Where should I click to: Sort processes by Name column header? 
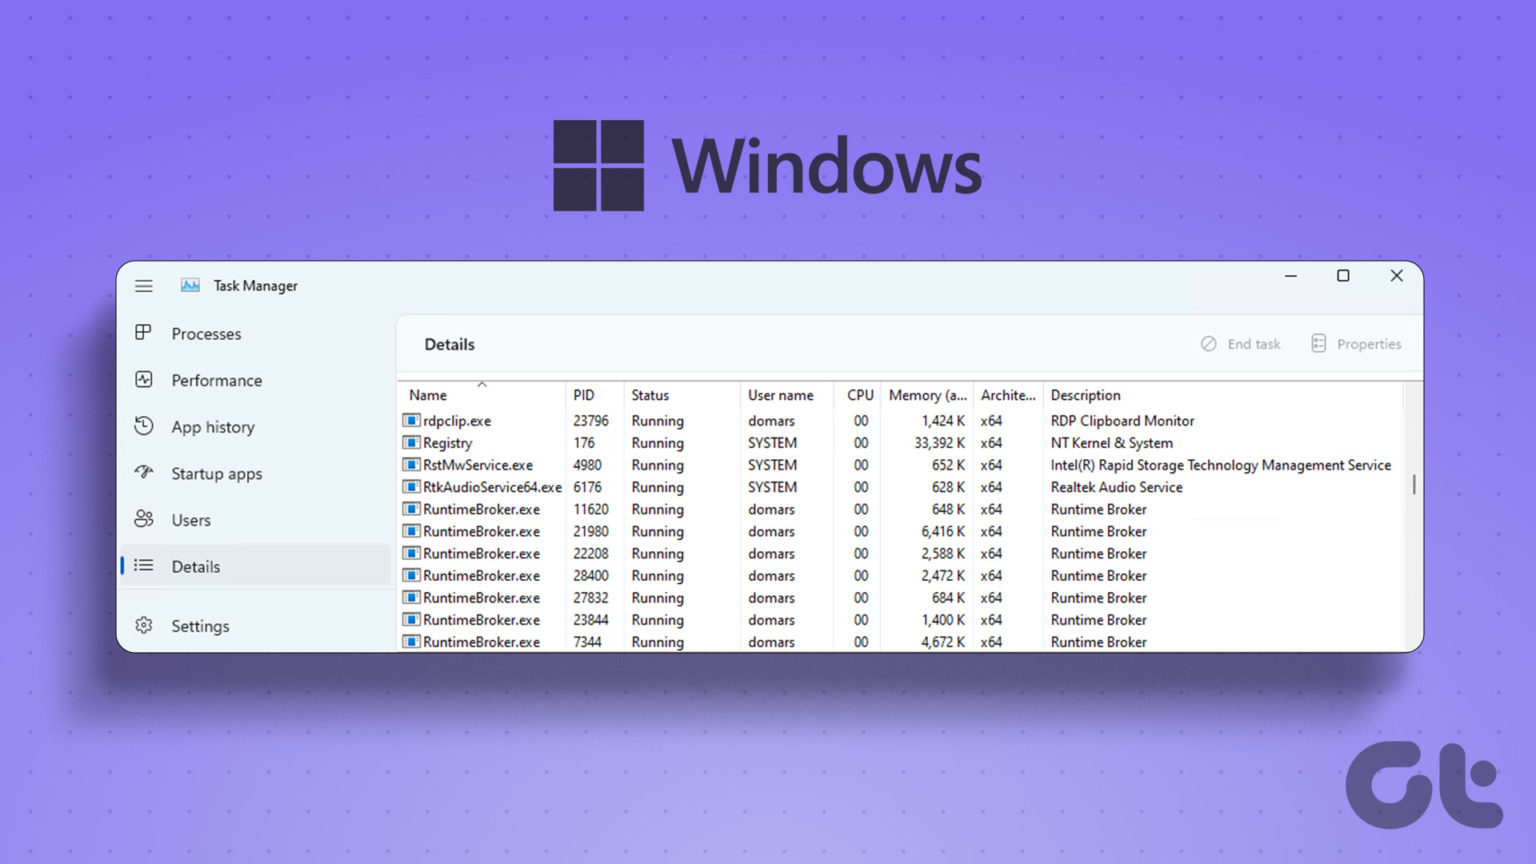[x=428, y=395]
